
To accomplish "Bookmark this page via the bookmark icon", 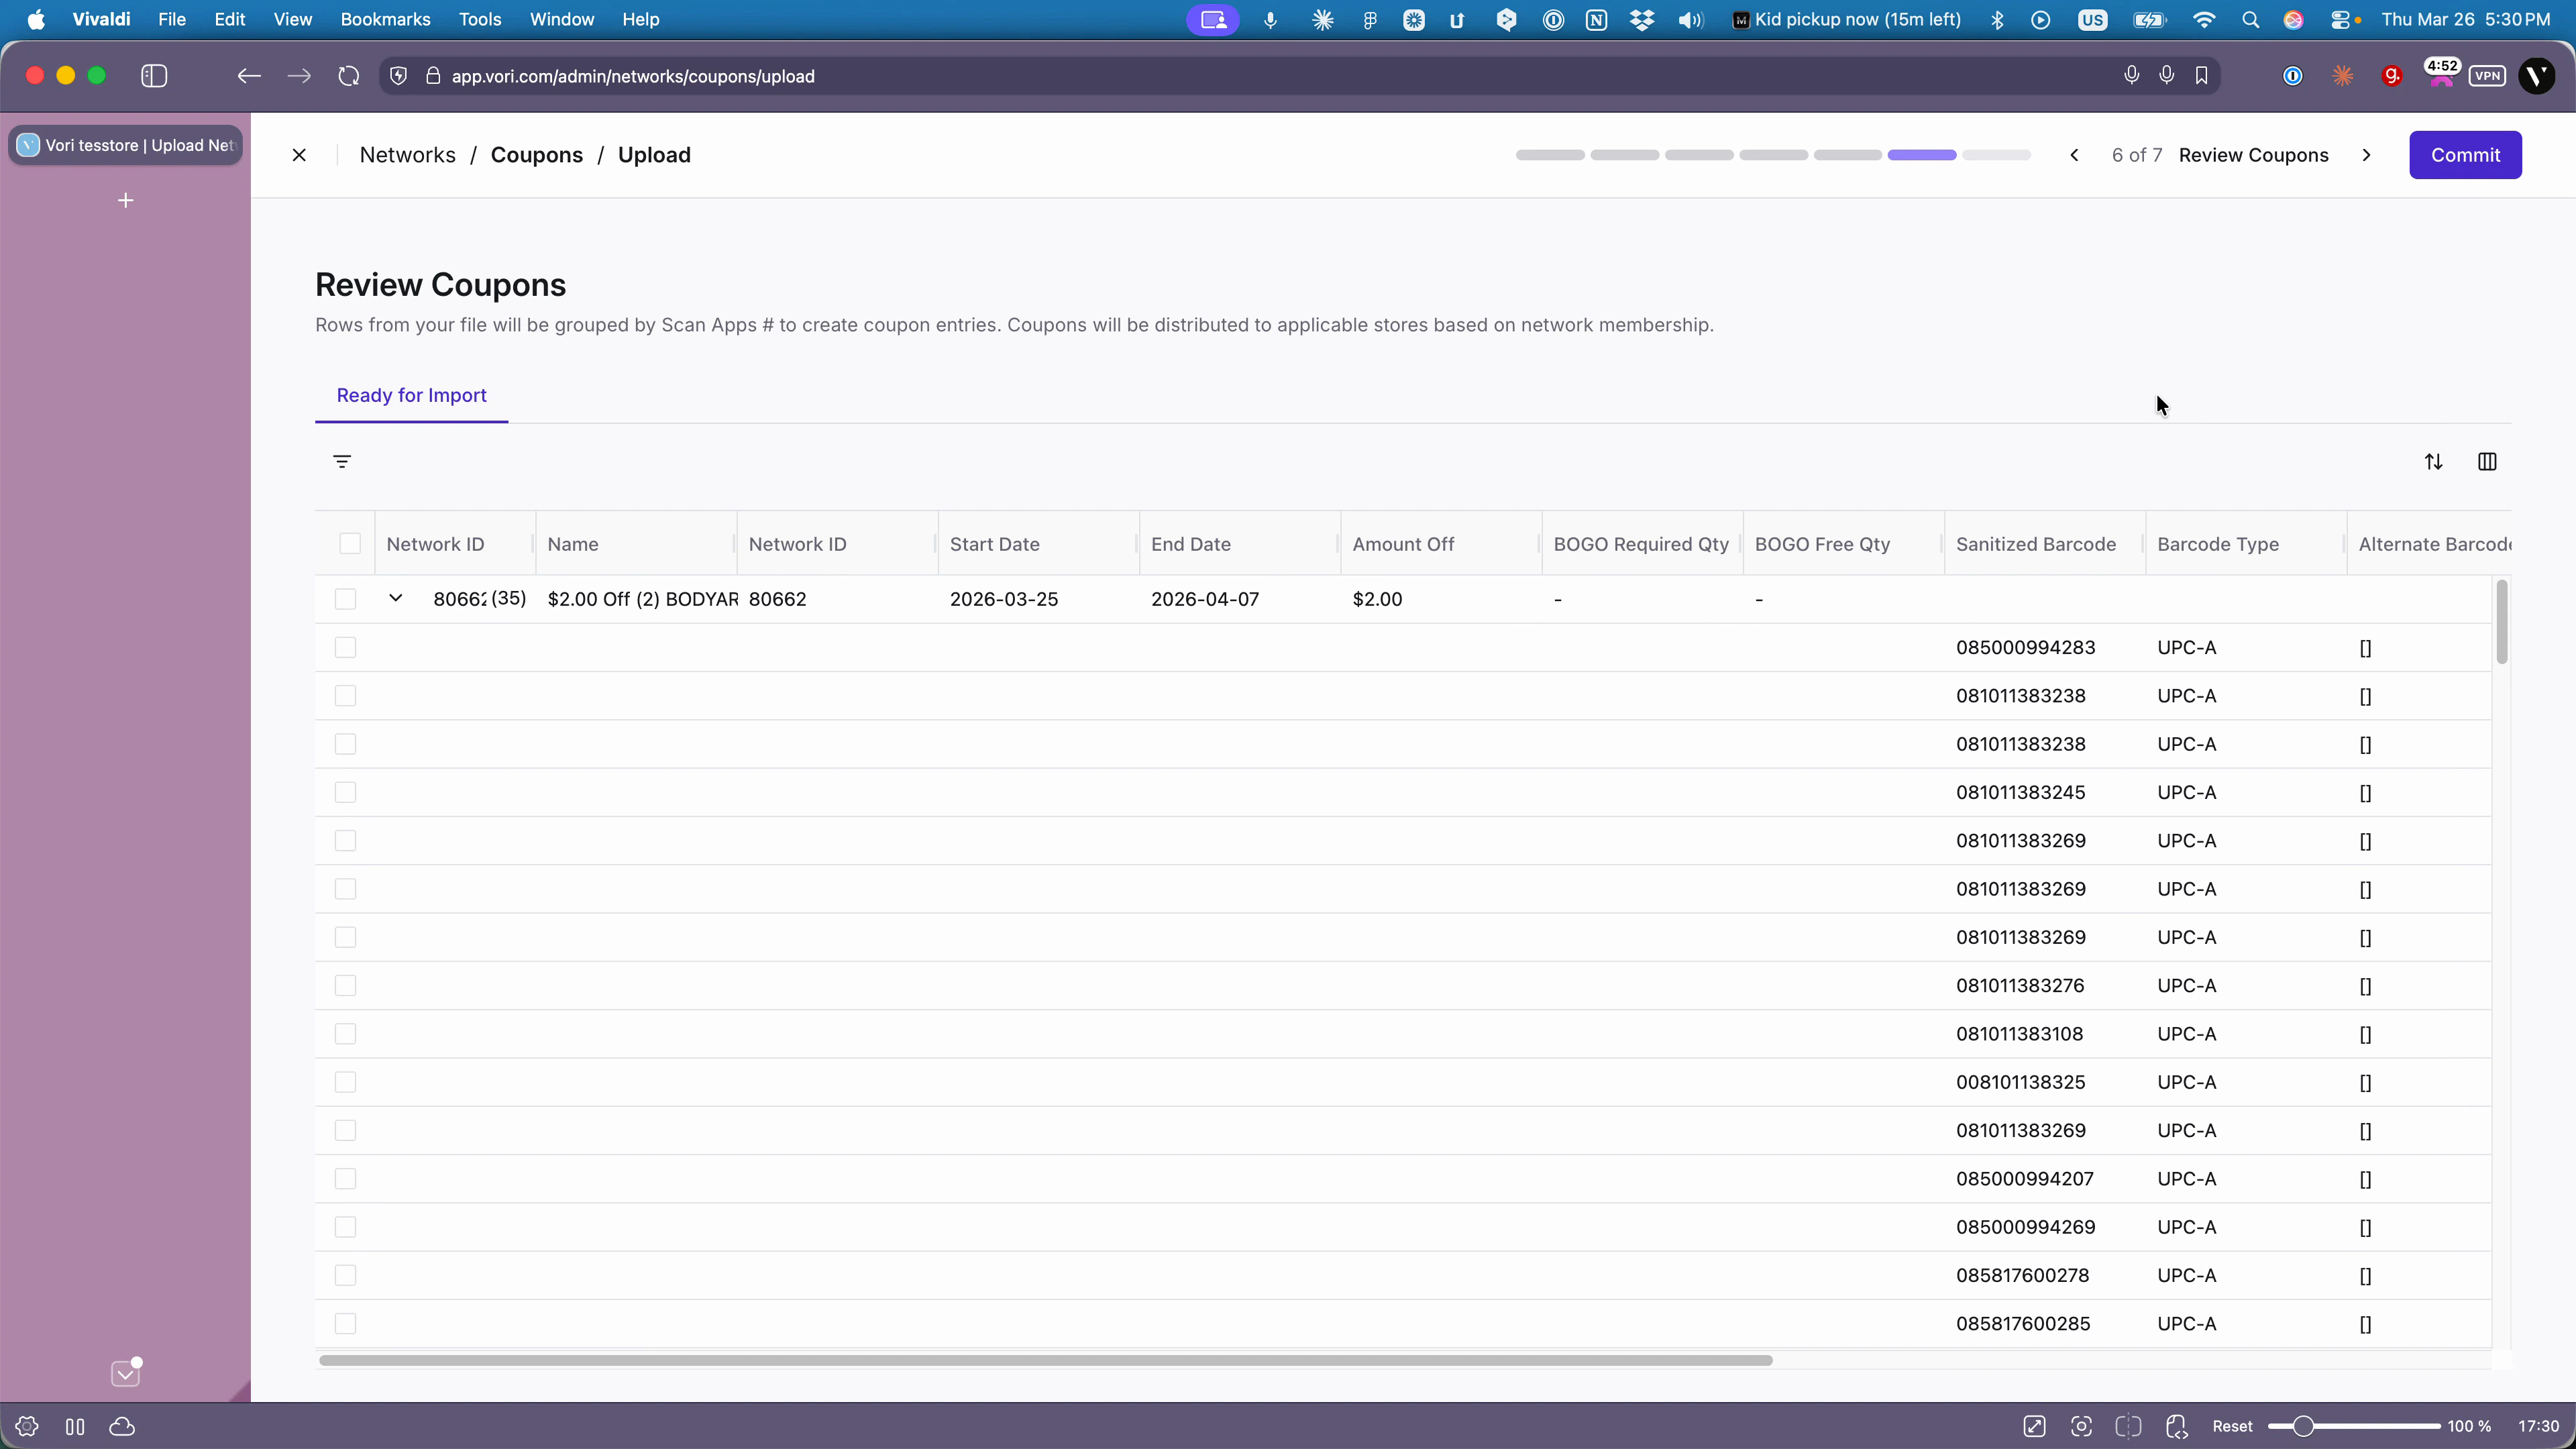I will pyautogui.click(x=2201, y=76).
